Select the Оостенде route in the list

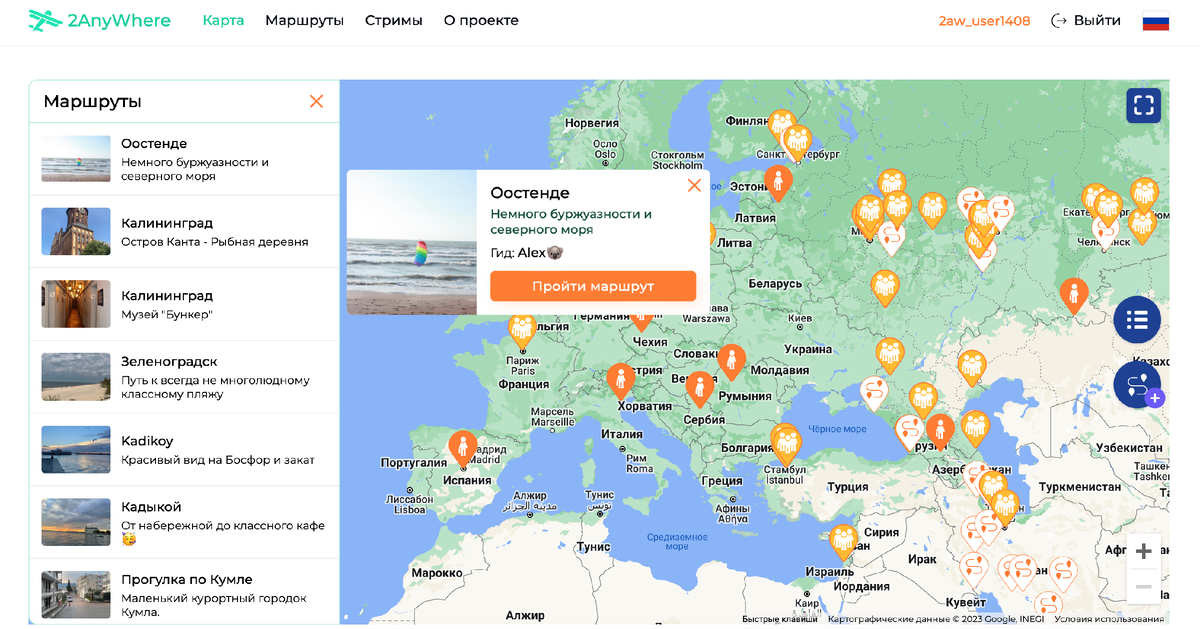pos(184,159)
